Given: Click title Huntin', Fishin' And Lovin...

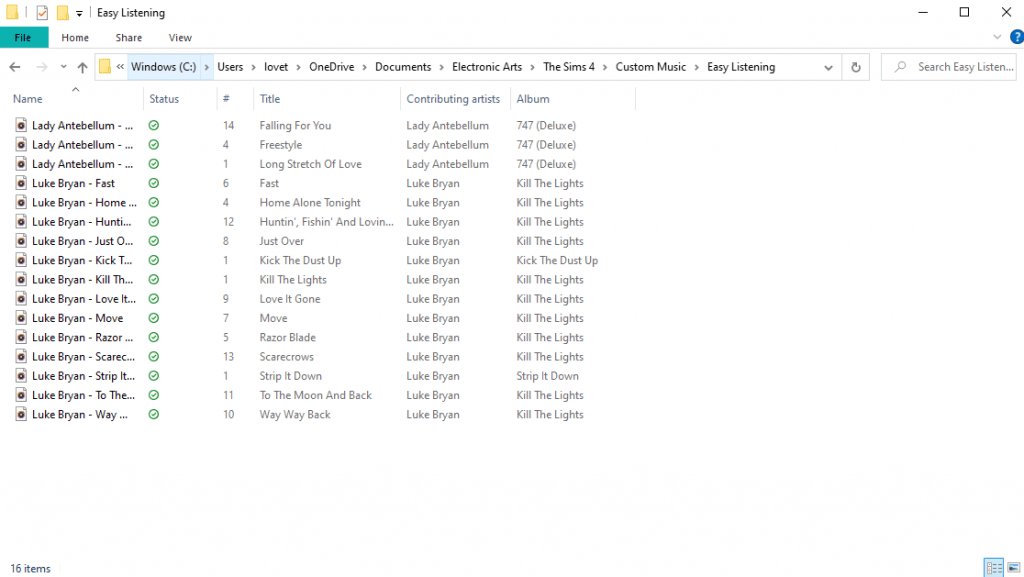Looking at the screenshot, I should (x=327, y=222).
